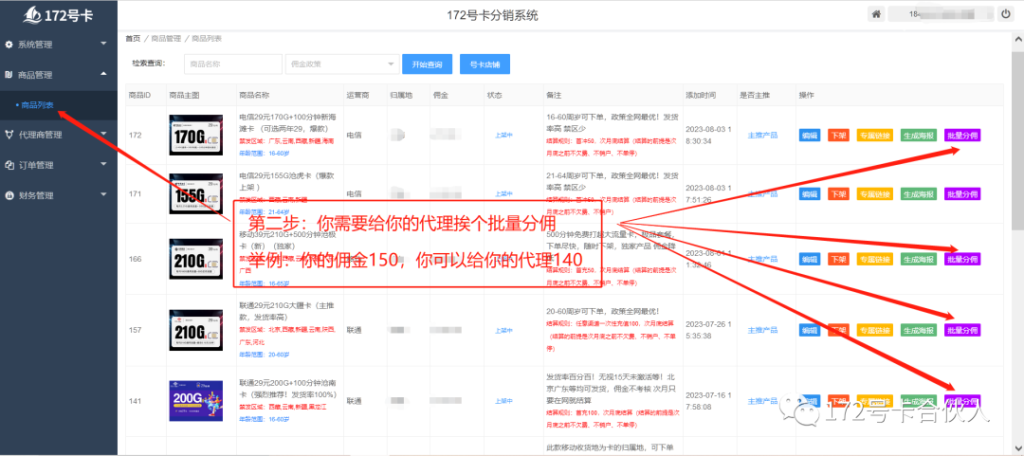Viewport: 1024px width, 456px height.
Task: Click 下架 for product 166
Action: (839, 259)
